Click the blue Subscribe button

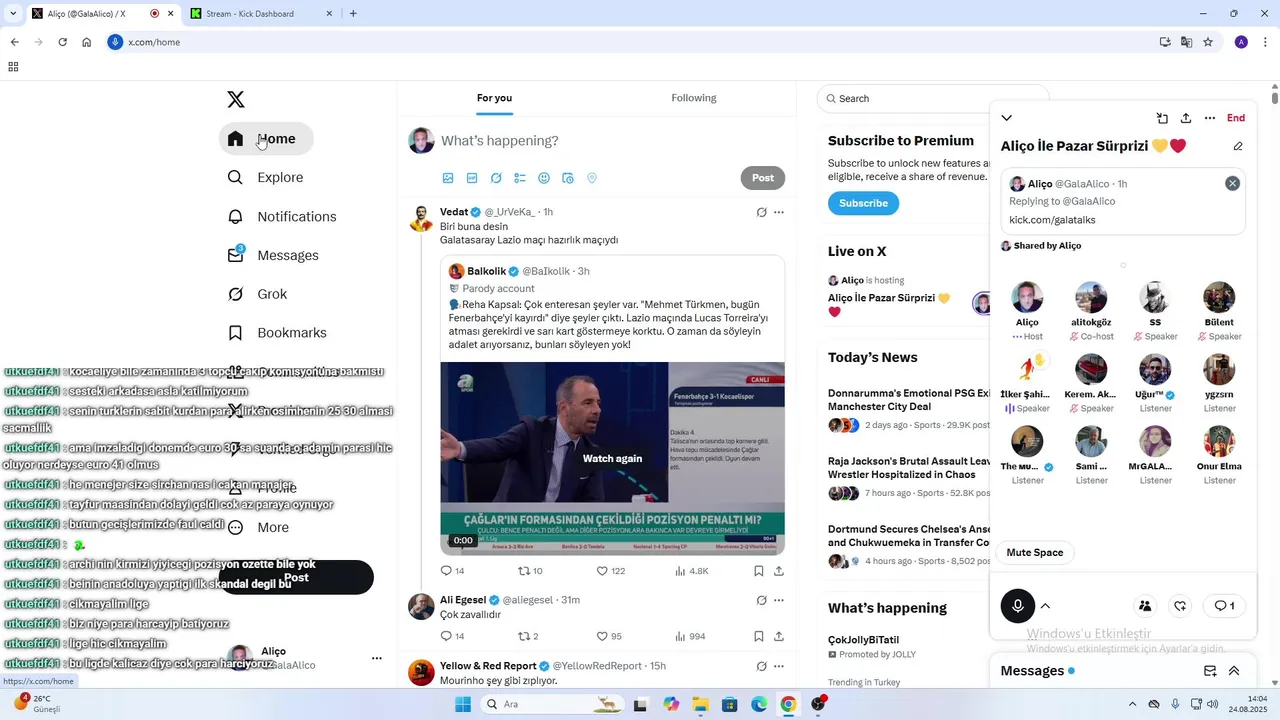[x=863, y=203]
